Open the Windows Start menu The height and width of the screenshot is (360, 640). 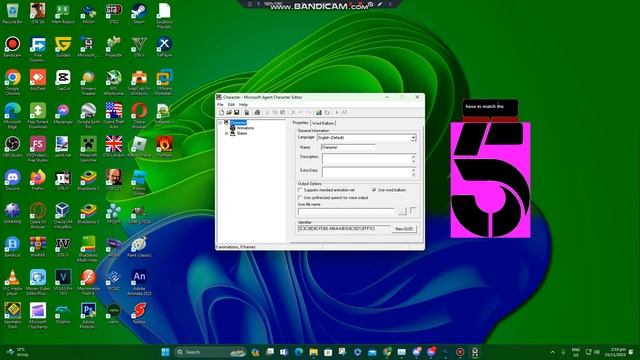click(165, 352)
